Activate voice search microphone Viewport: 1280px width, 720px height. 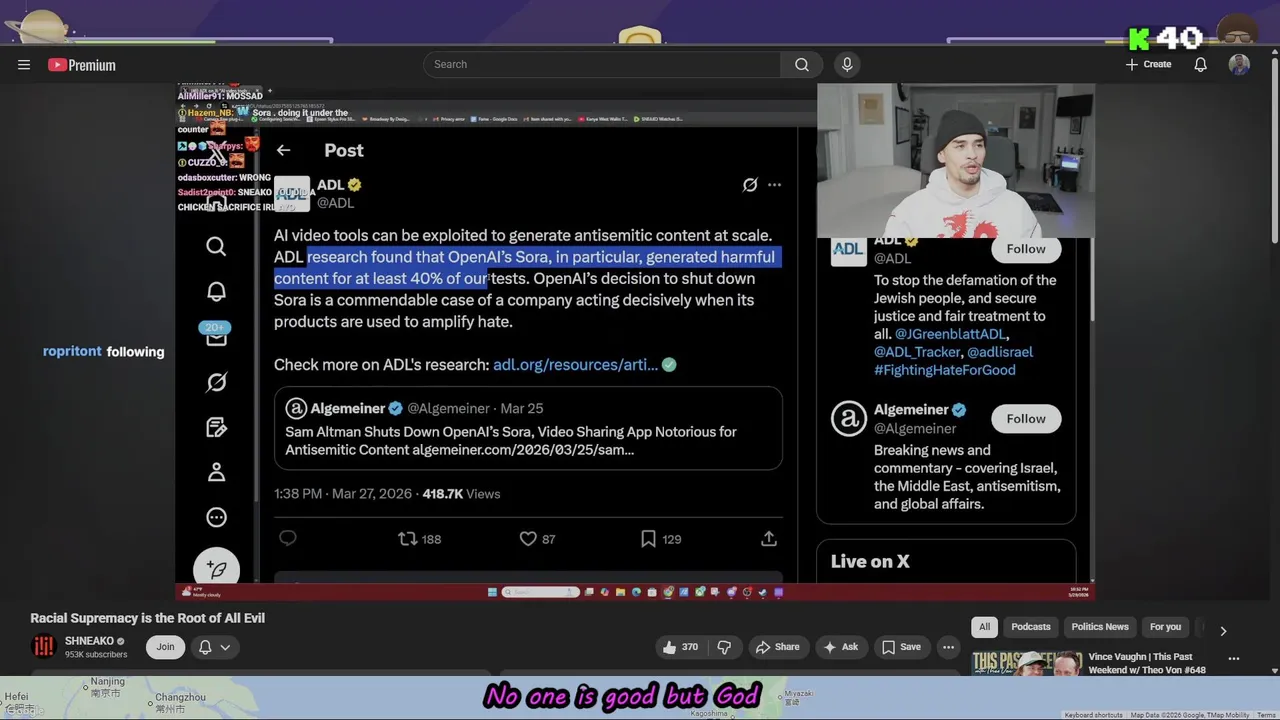click(847, 64)
